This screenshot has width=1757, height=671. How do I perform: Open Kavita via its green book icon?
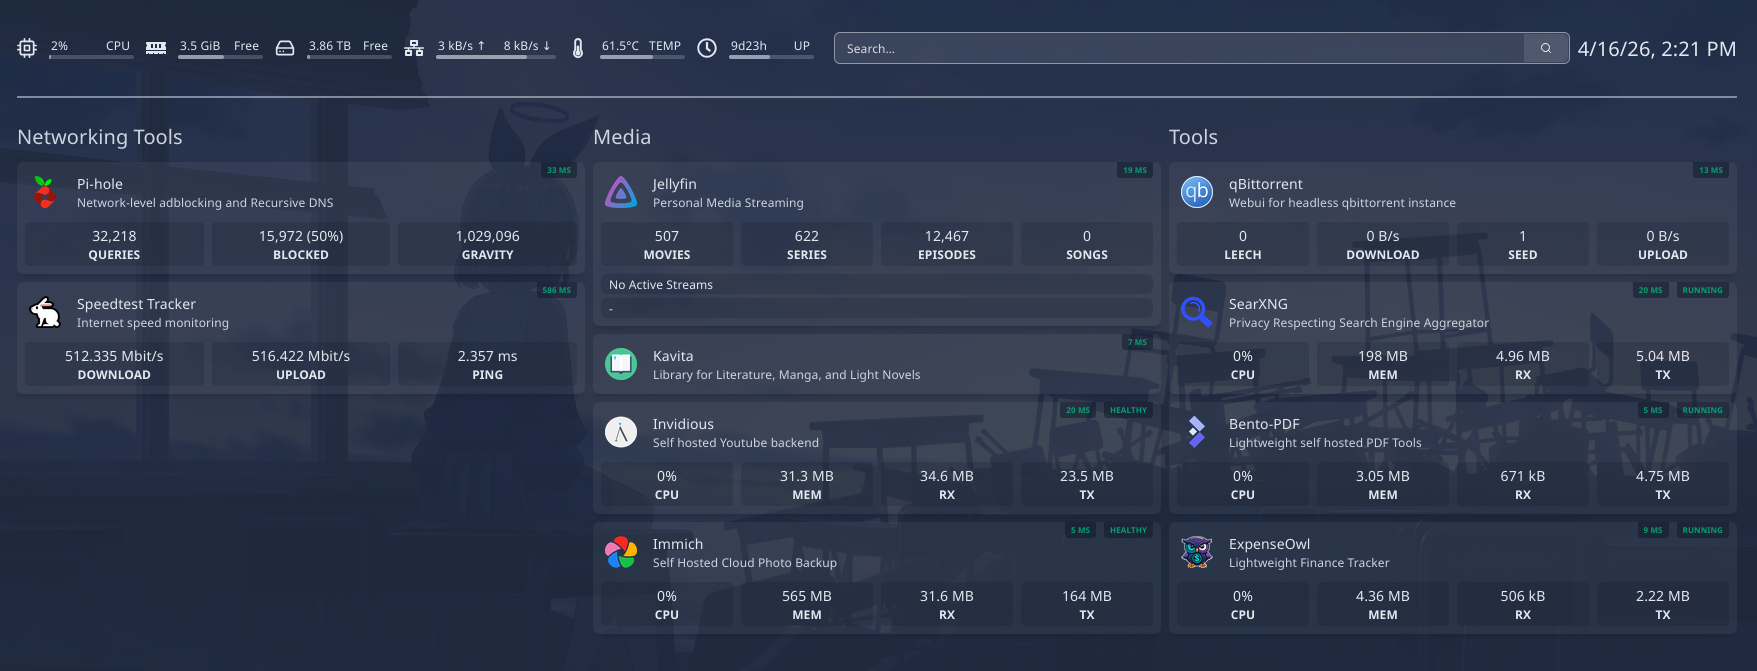(x=621, y=364)
